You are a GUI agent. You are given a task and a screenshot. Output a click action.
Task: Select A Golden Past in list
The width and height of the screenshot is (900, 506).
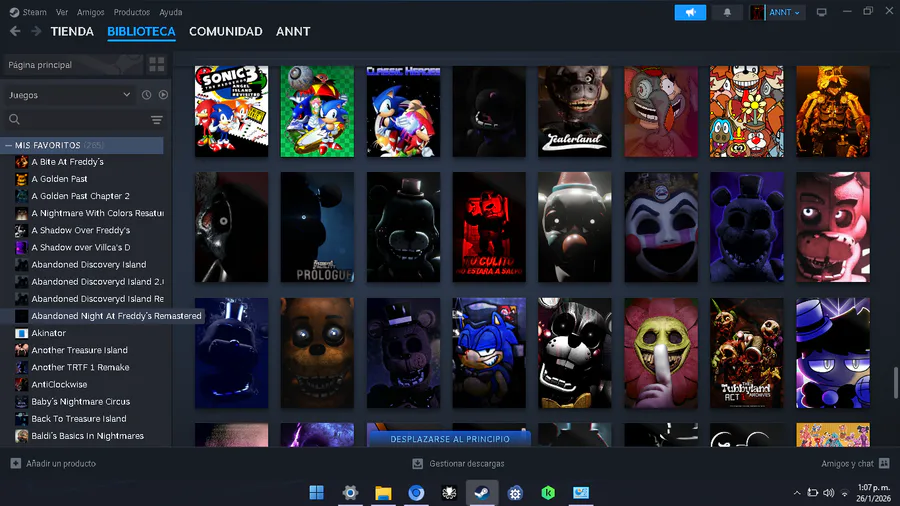(59, 179)
